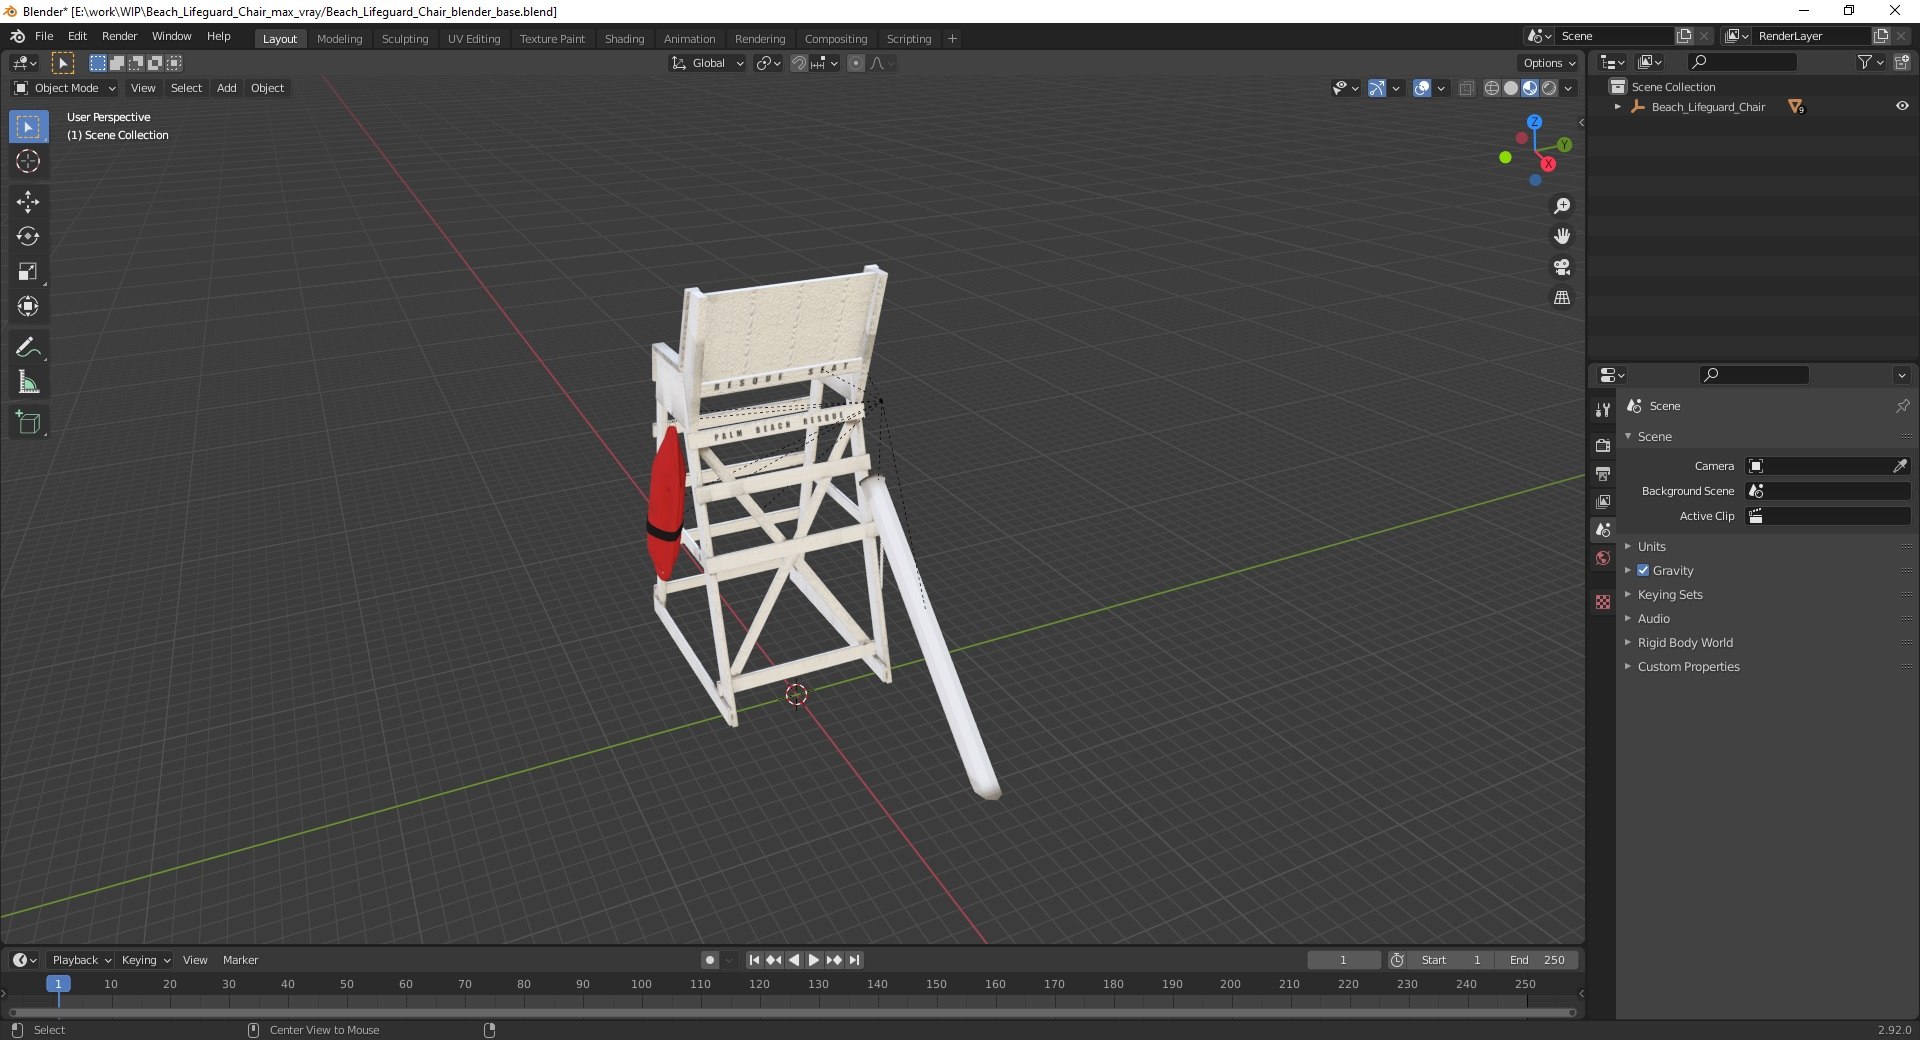Screen dimensions: 1920x1040
Task: Jump to previous keyframe
Action: tap(774, 960)
